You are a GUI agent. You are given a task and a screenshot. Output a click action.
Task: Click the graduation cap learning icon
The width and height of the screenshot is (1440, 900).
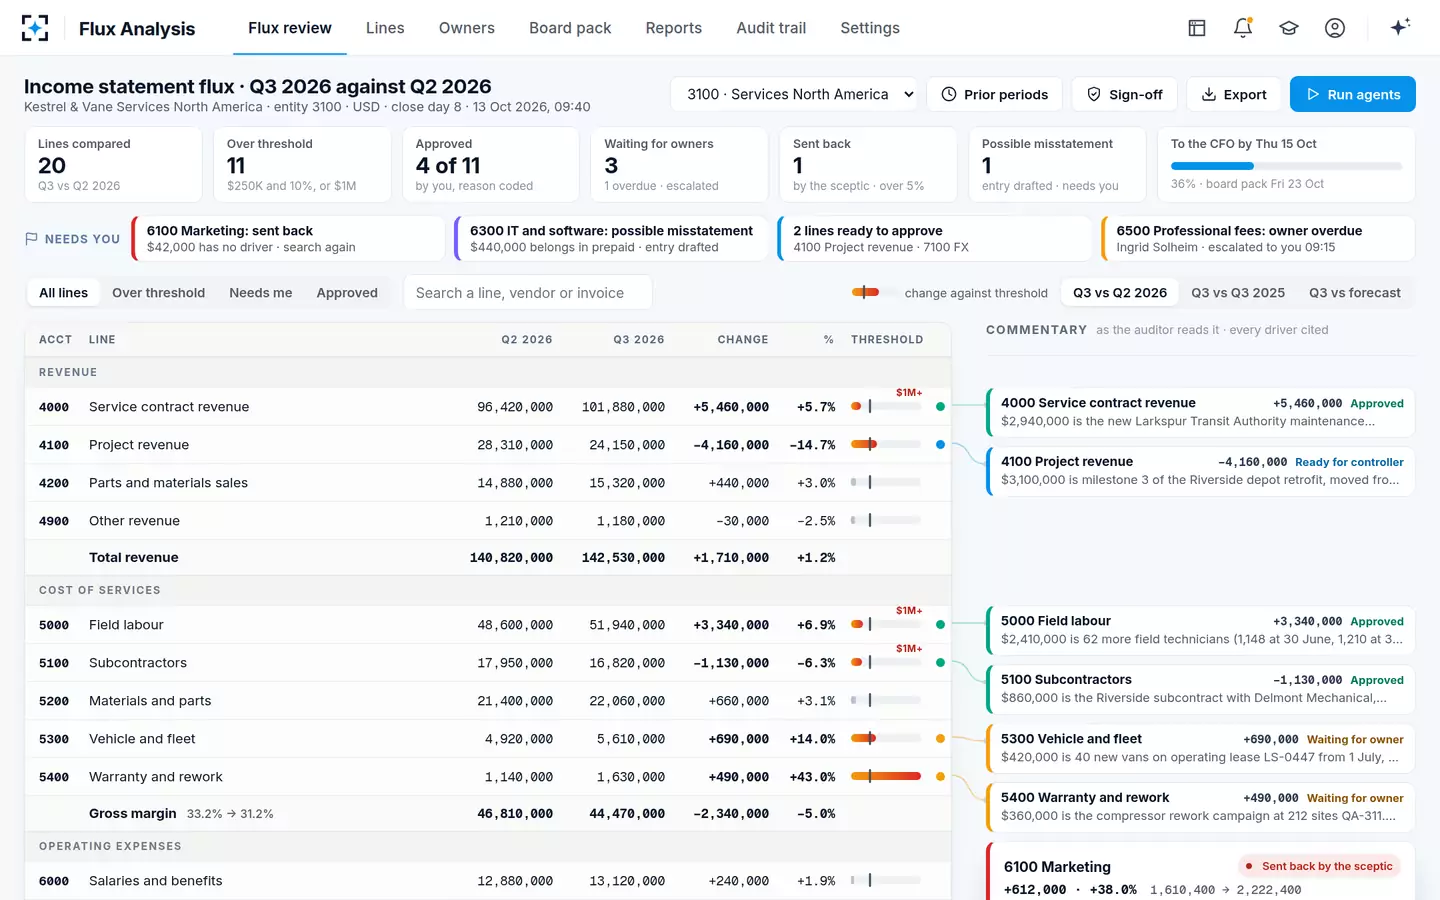click(x=1289, y=28)
